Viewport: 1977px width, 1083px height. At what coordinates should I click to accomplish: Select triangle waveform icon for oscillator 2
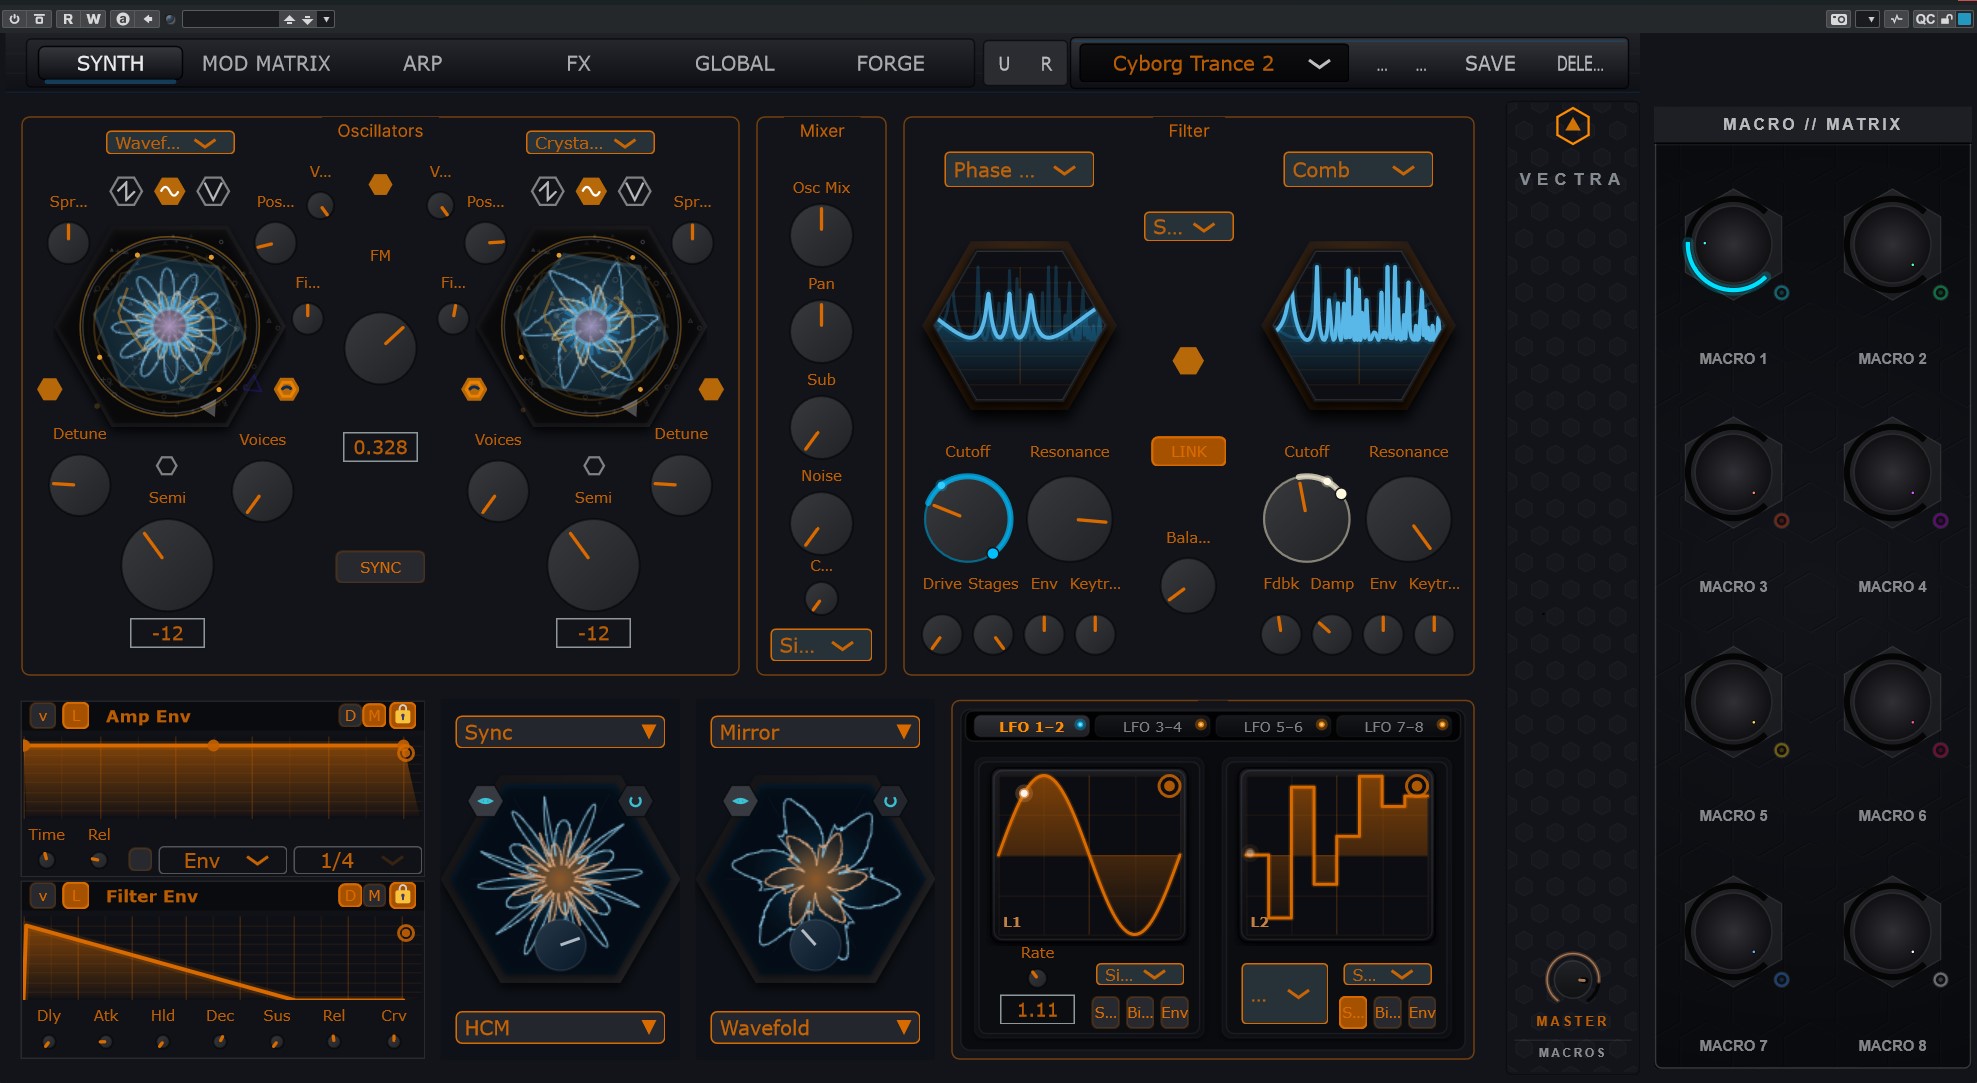(634, 191)
